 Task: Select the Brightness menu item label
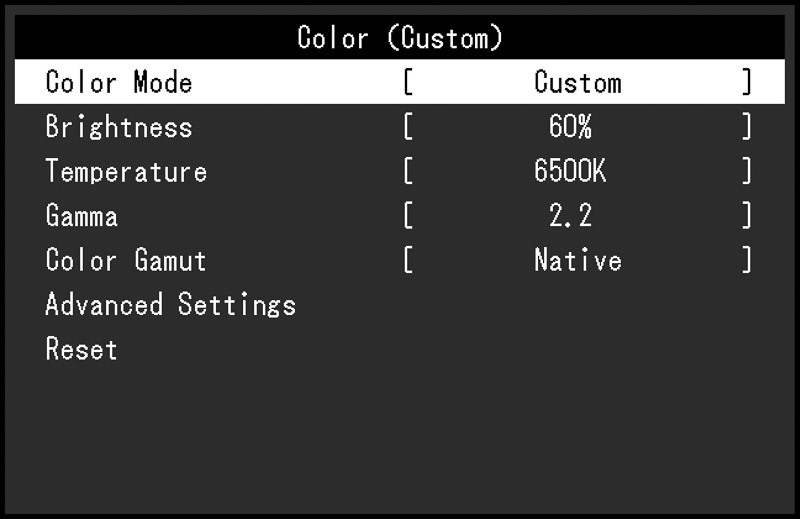click(119, 127)
